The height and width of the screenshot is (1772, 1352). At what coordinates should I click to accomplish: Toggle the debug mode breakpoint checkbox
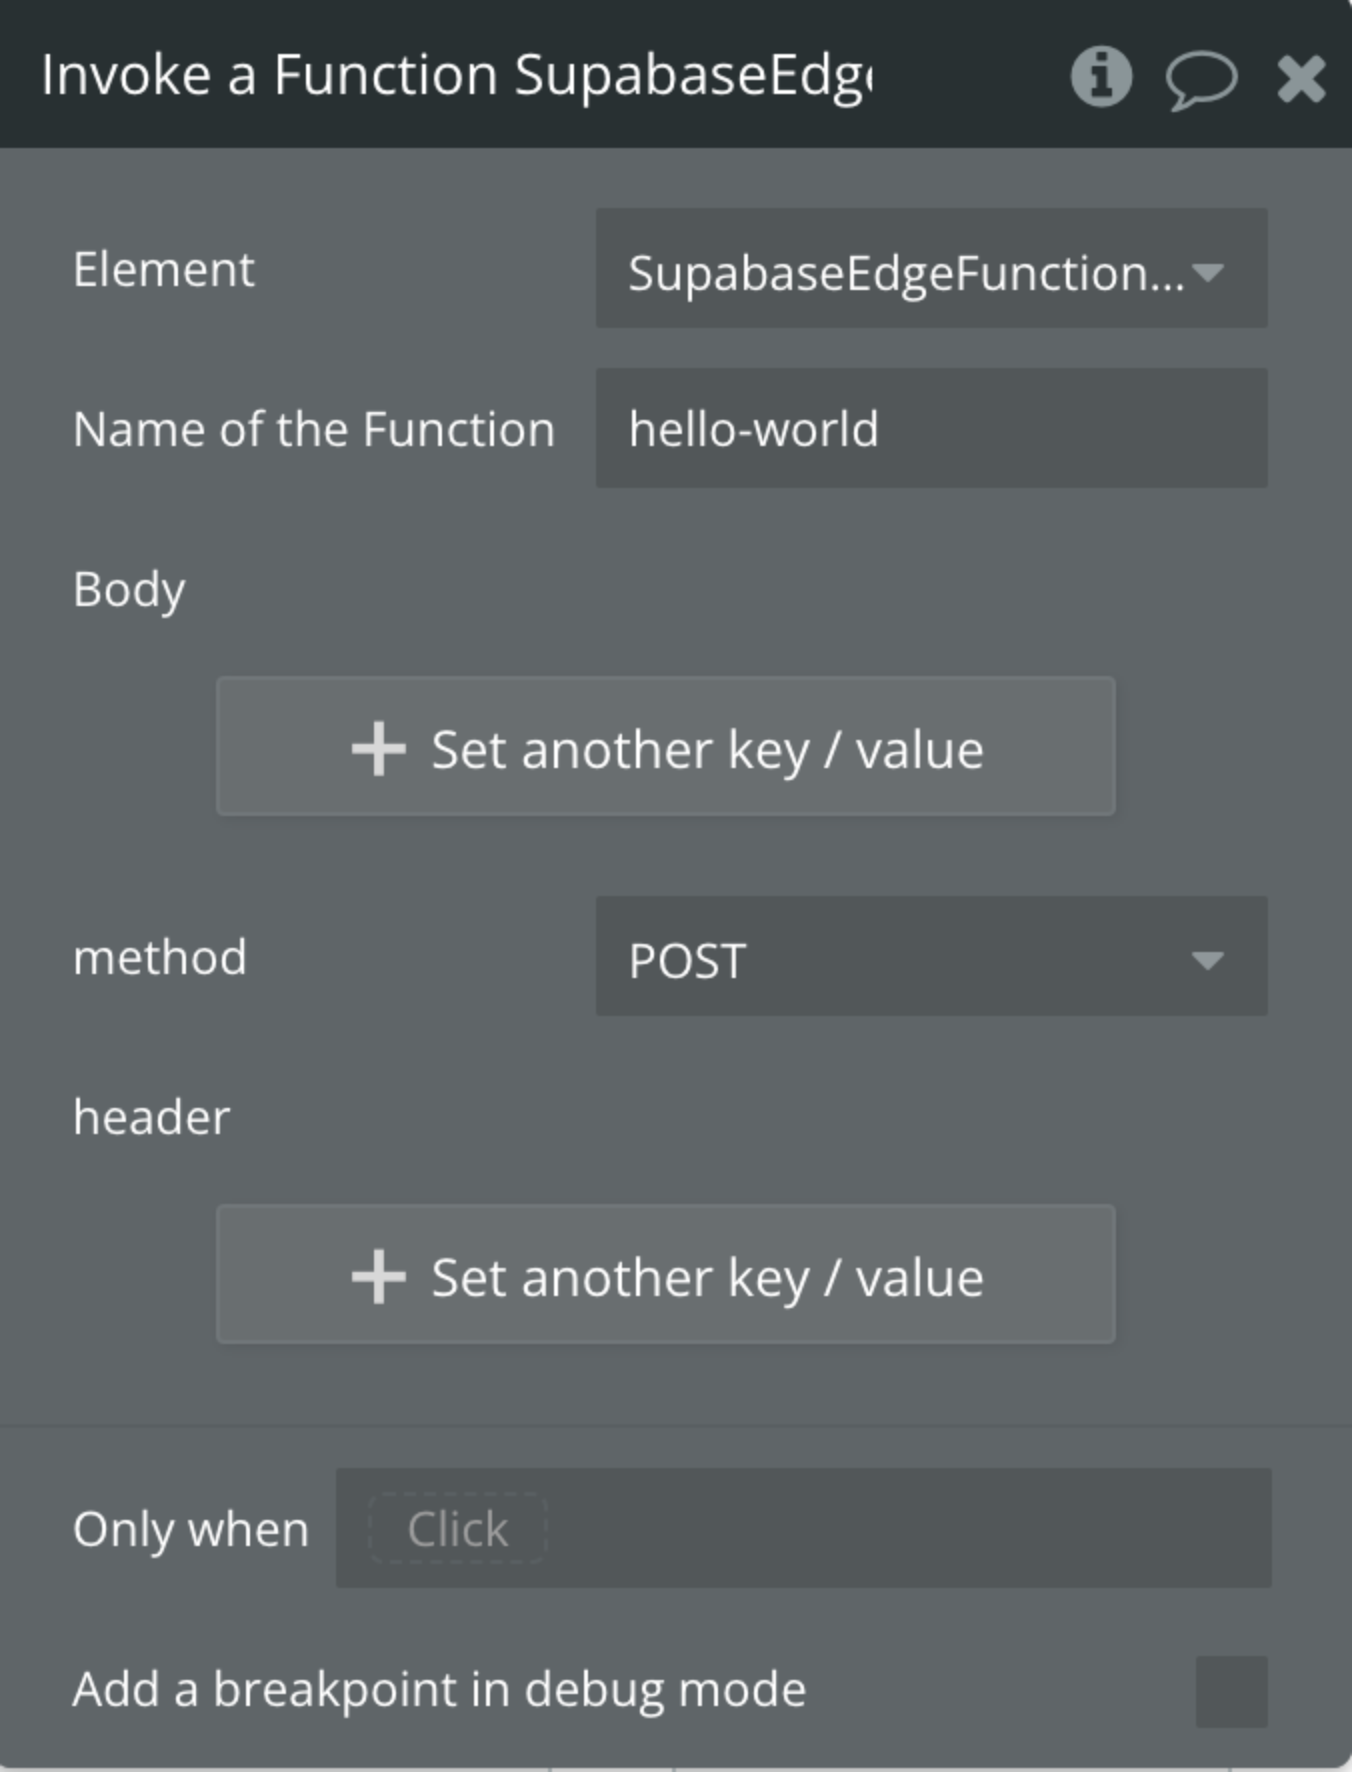(1231, 1691)
